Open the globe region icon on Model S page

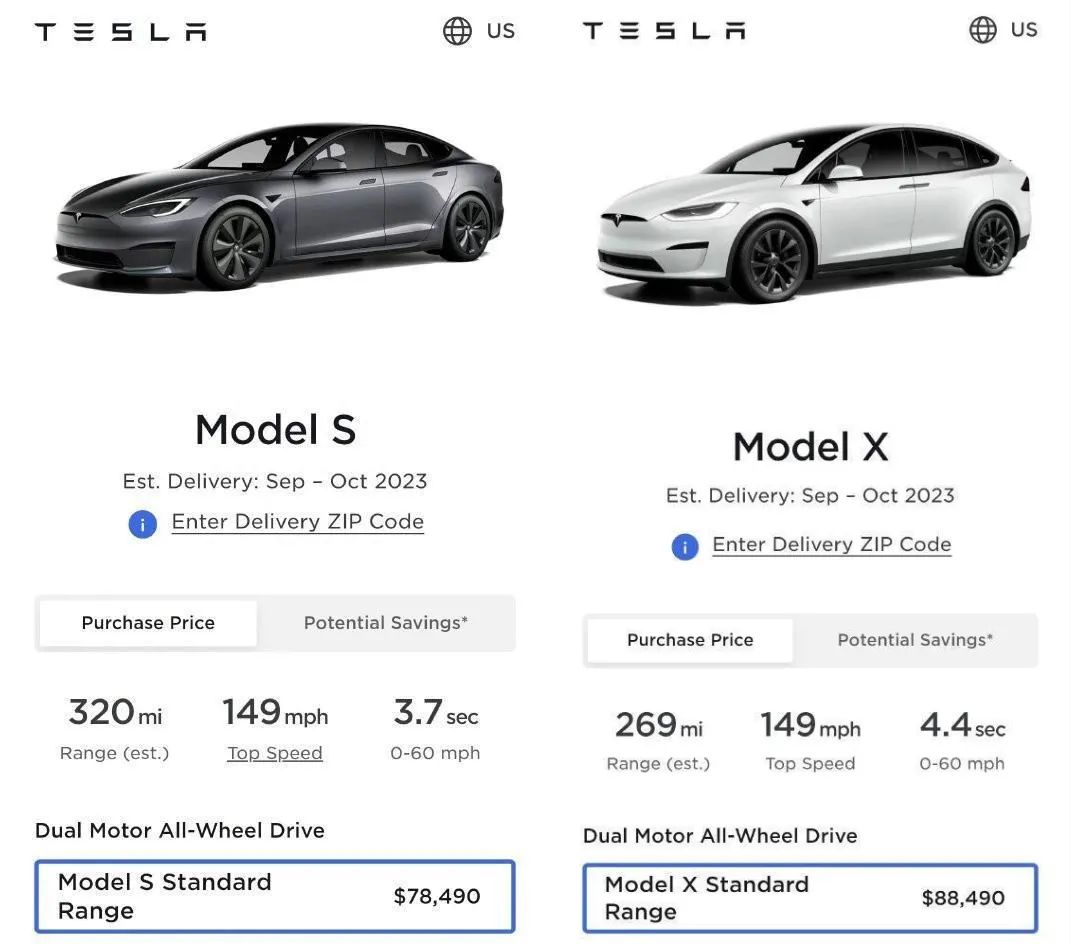[x=457, y=31]
